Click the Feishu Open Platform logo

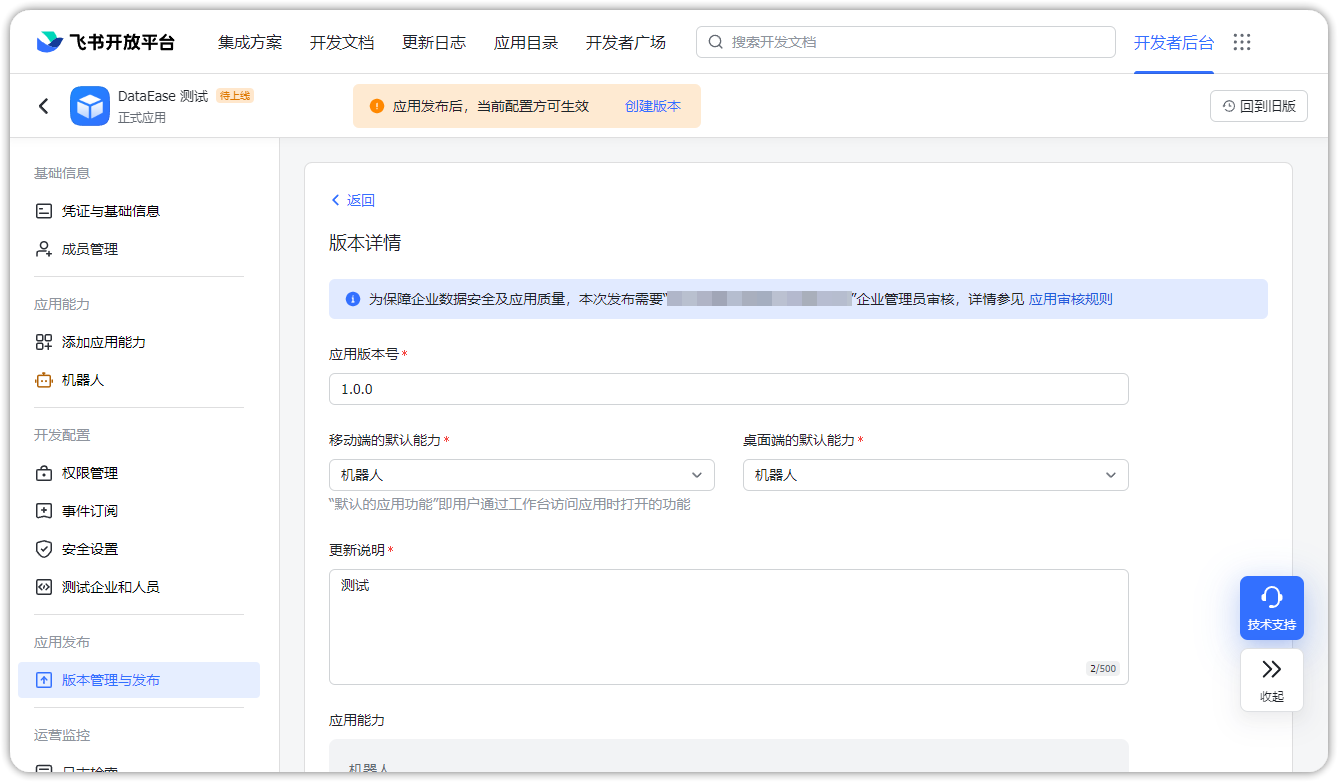[x=105, y=42]
